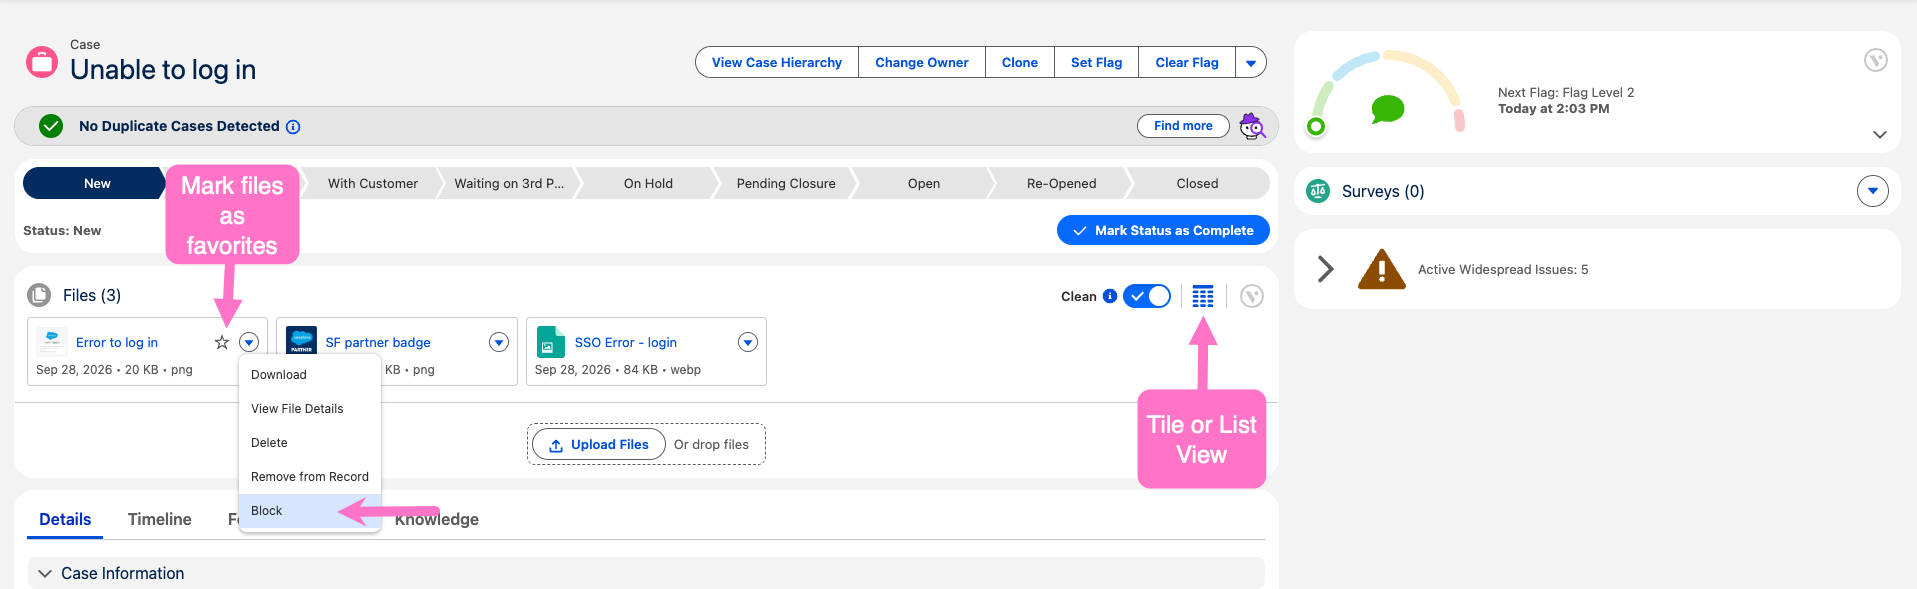
Task: Click View Case Hierarchy button
Action: point(777,62)
